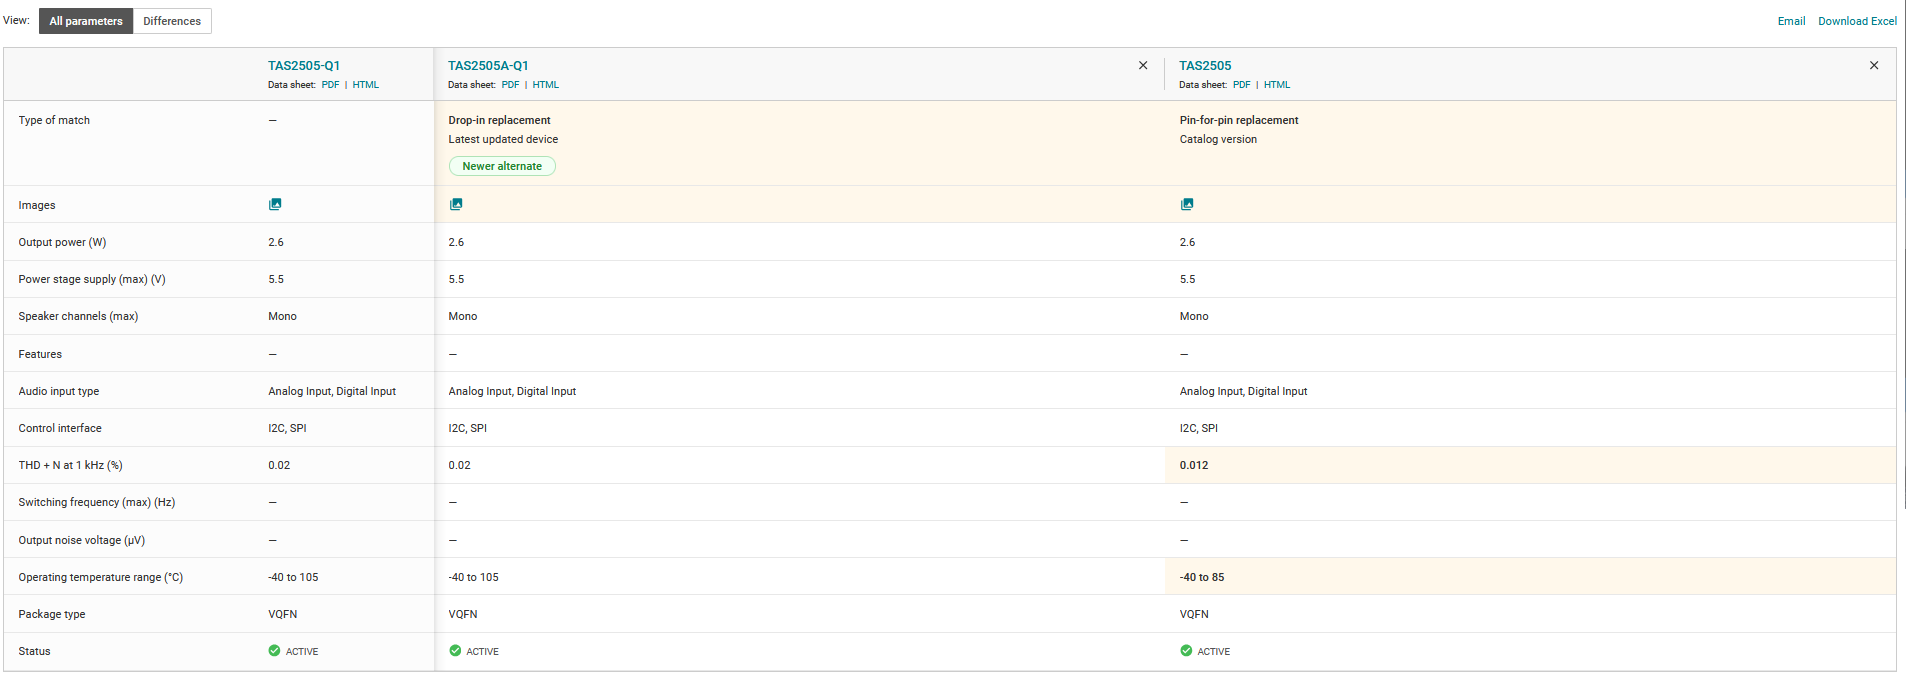Click 'Package type' row label
1906x673 pixels.
(52, 614)
